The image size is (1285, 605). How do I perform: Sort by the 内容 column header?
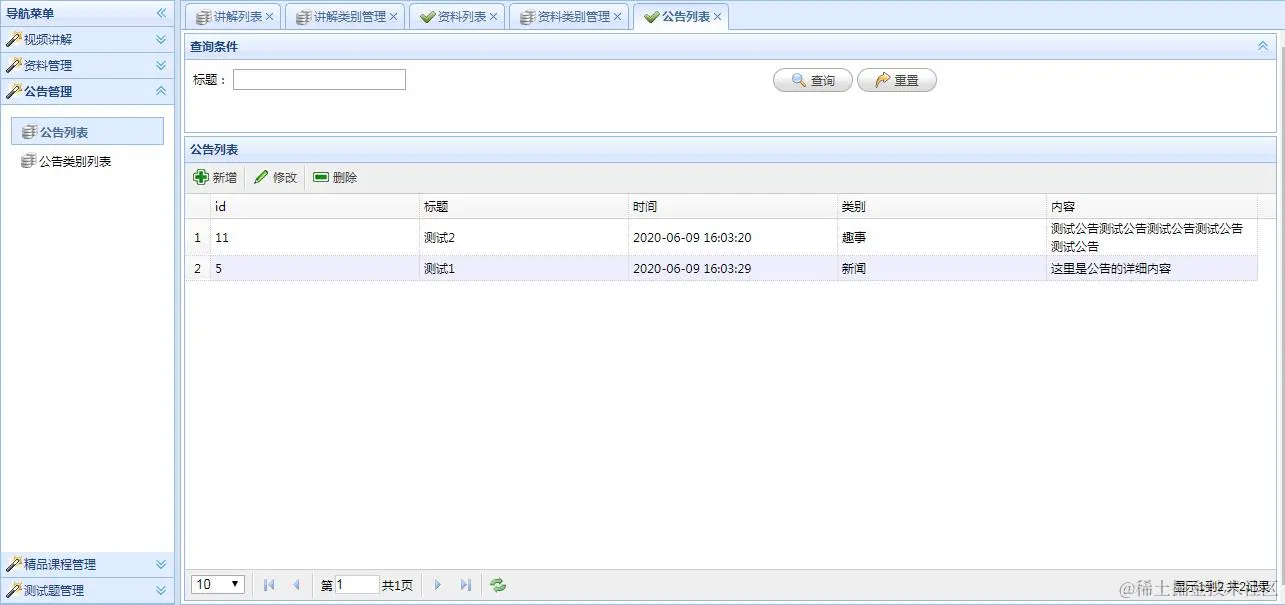[1152, 206]
